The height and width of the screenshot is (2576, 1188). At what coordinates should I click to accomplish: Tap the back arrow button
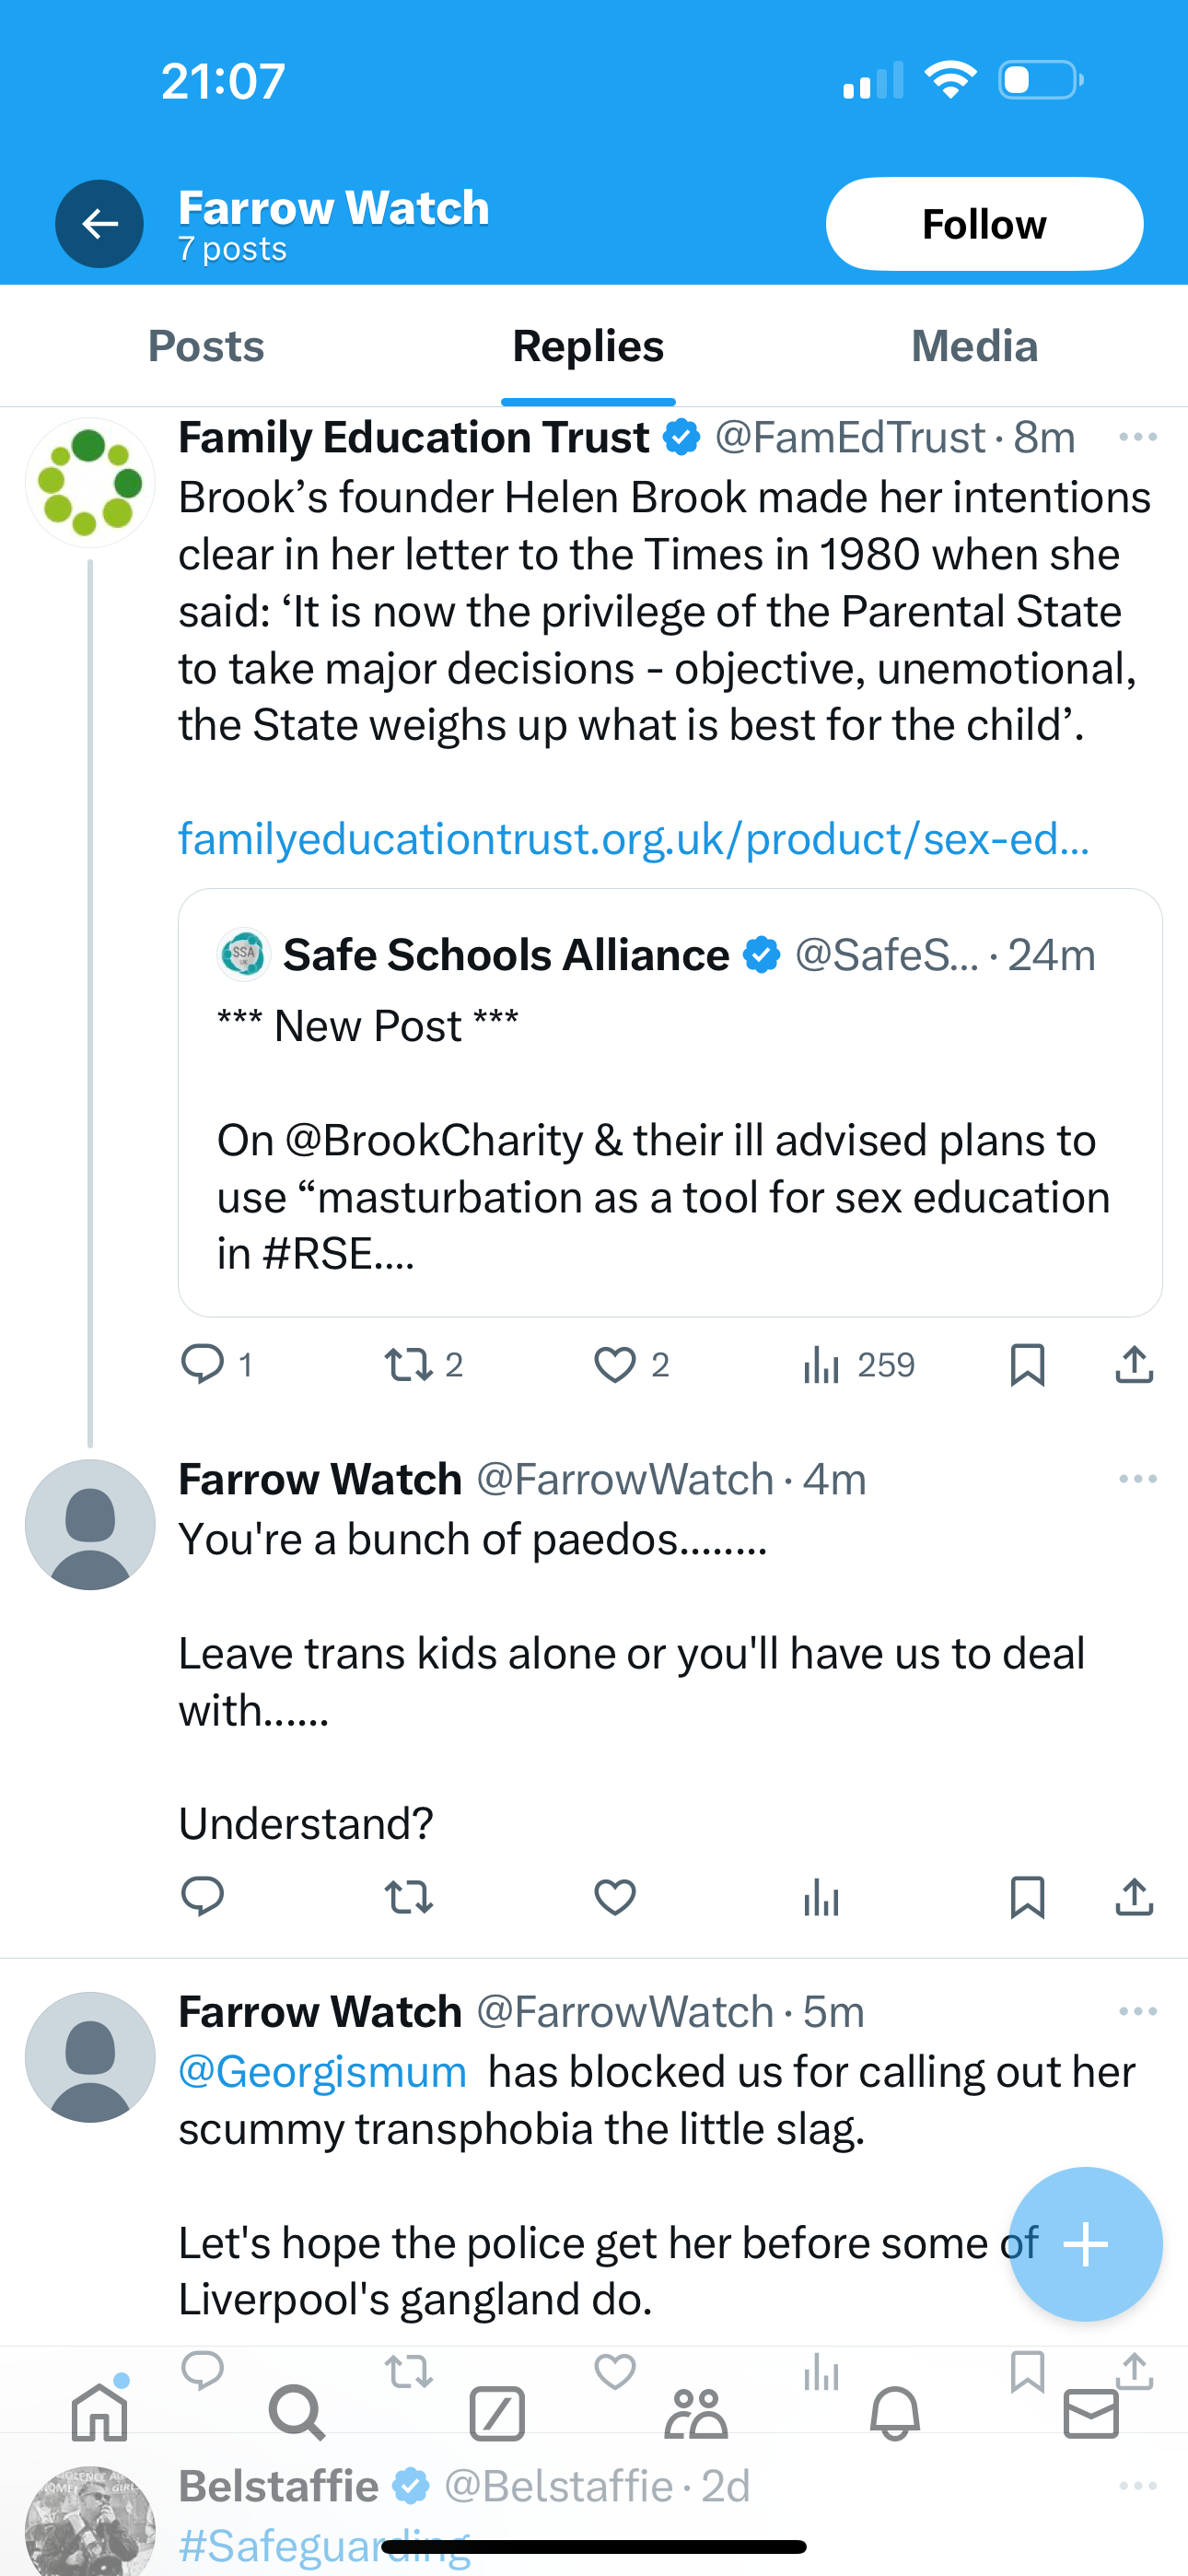point(99,224)
